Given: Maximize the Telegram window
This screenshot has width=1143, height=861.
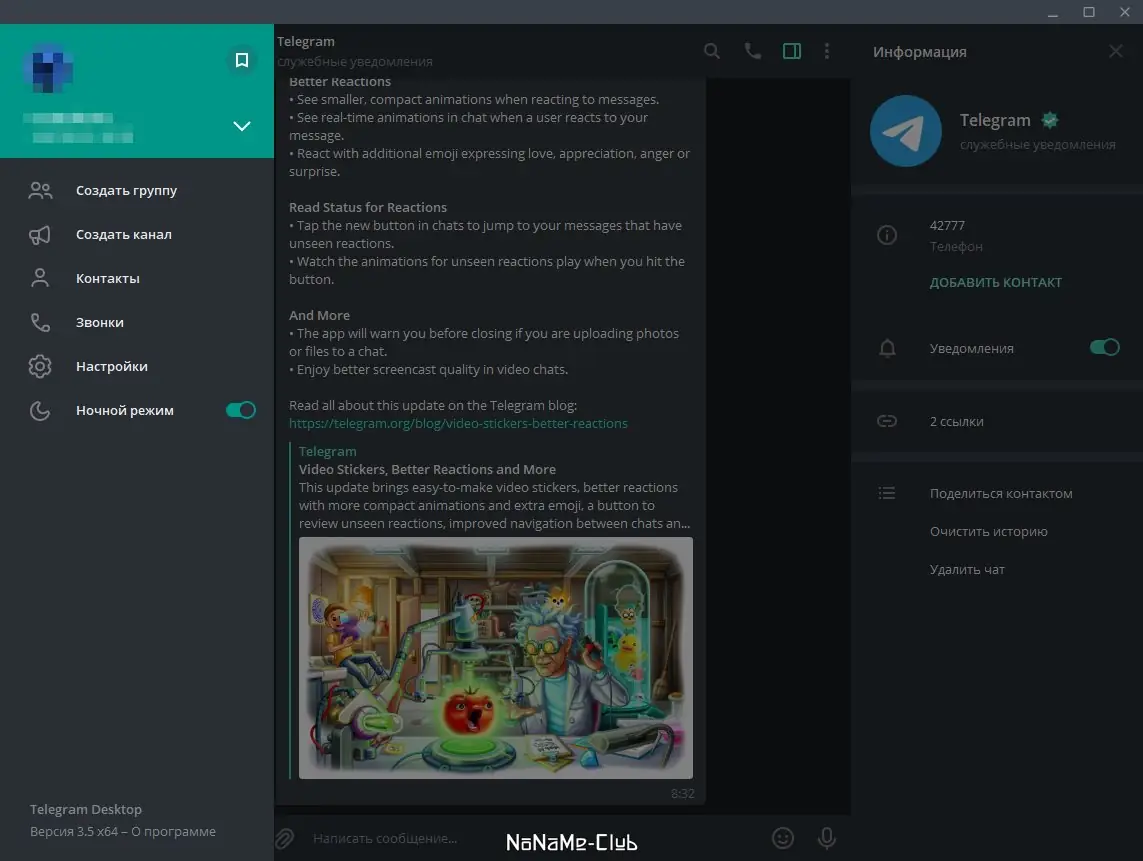Looking at the screenshot, I should 1088,12.
